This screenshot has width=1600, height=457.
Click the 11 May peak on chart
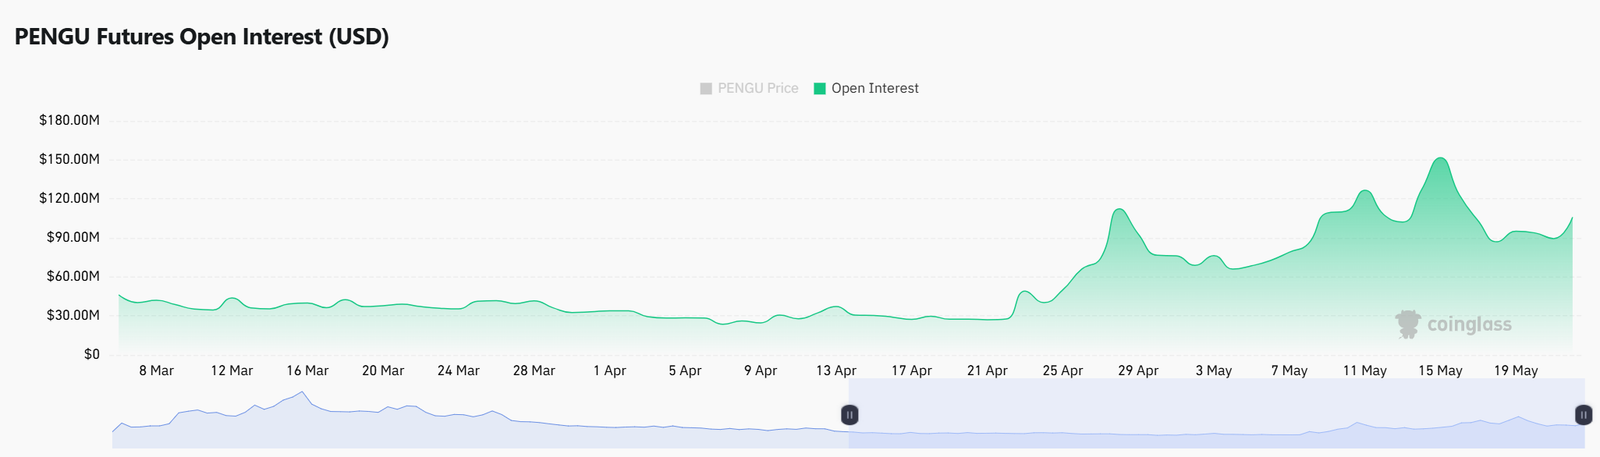tap(1365, 190)
